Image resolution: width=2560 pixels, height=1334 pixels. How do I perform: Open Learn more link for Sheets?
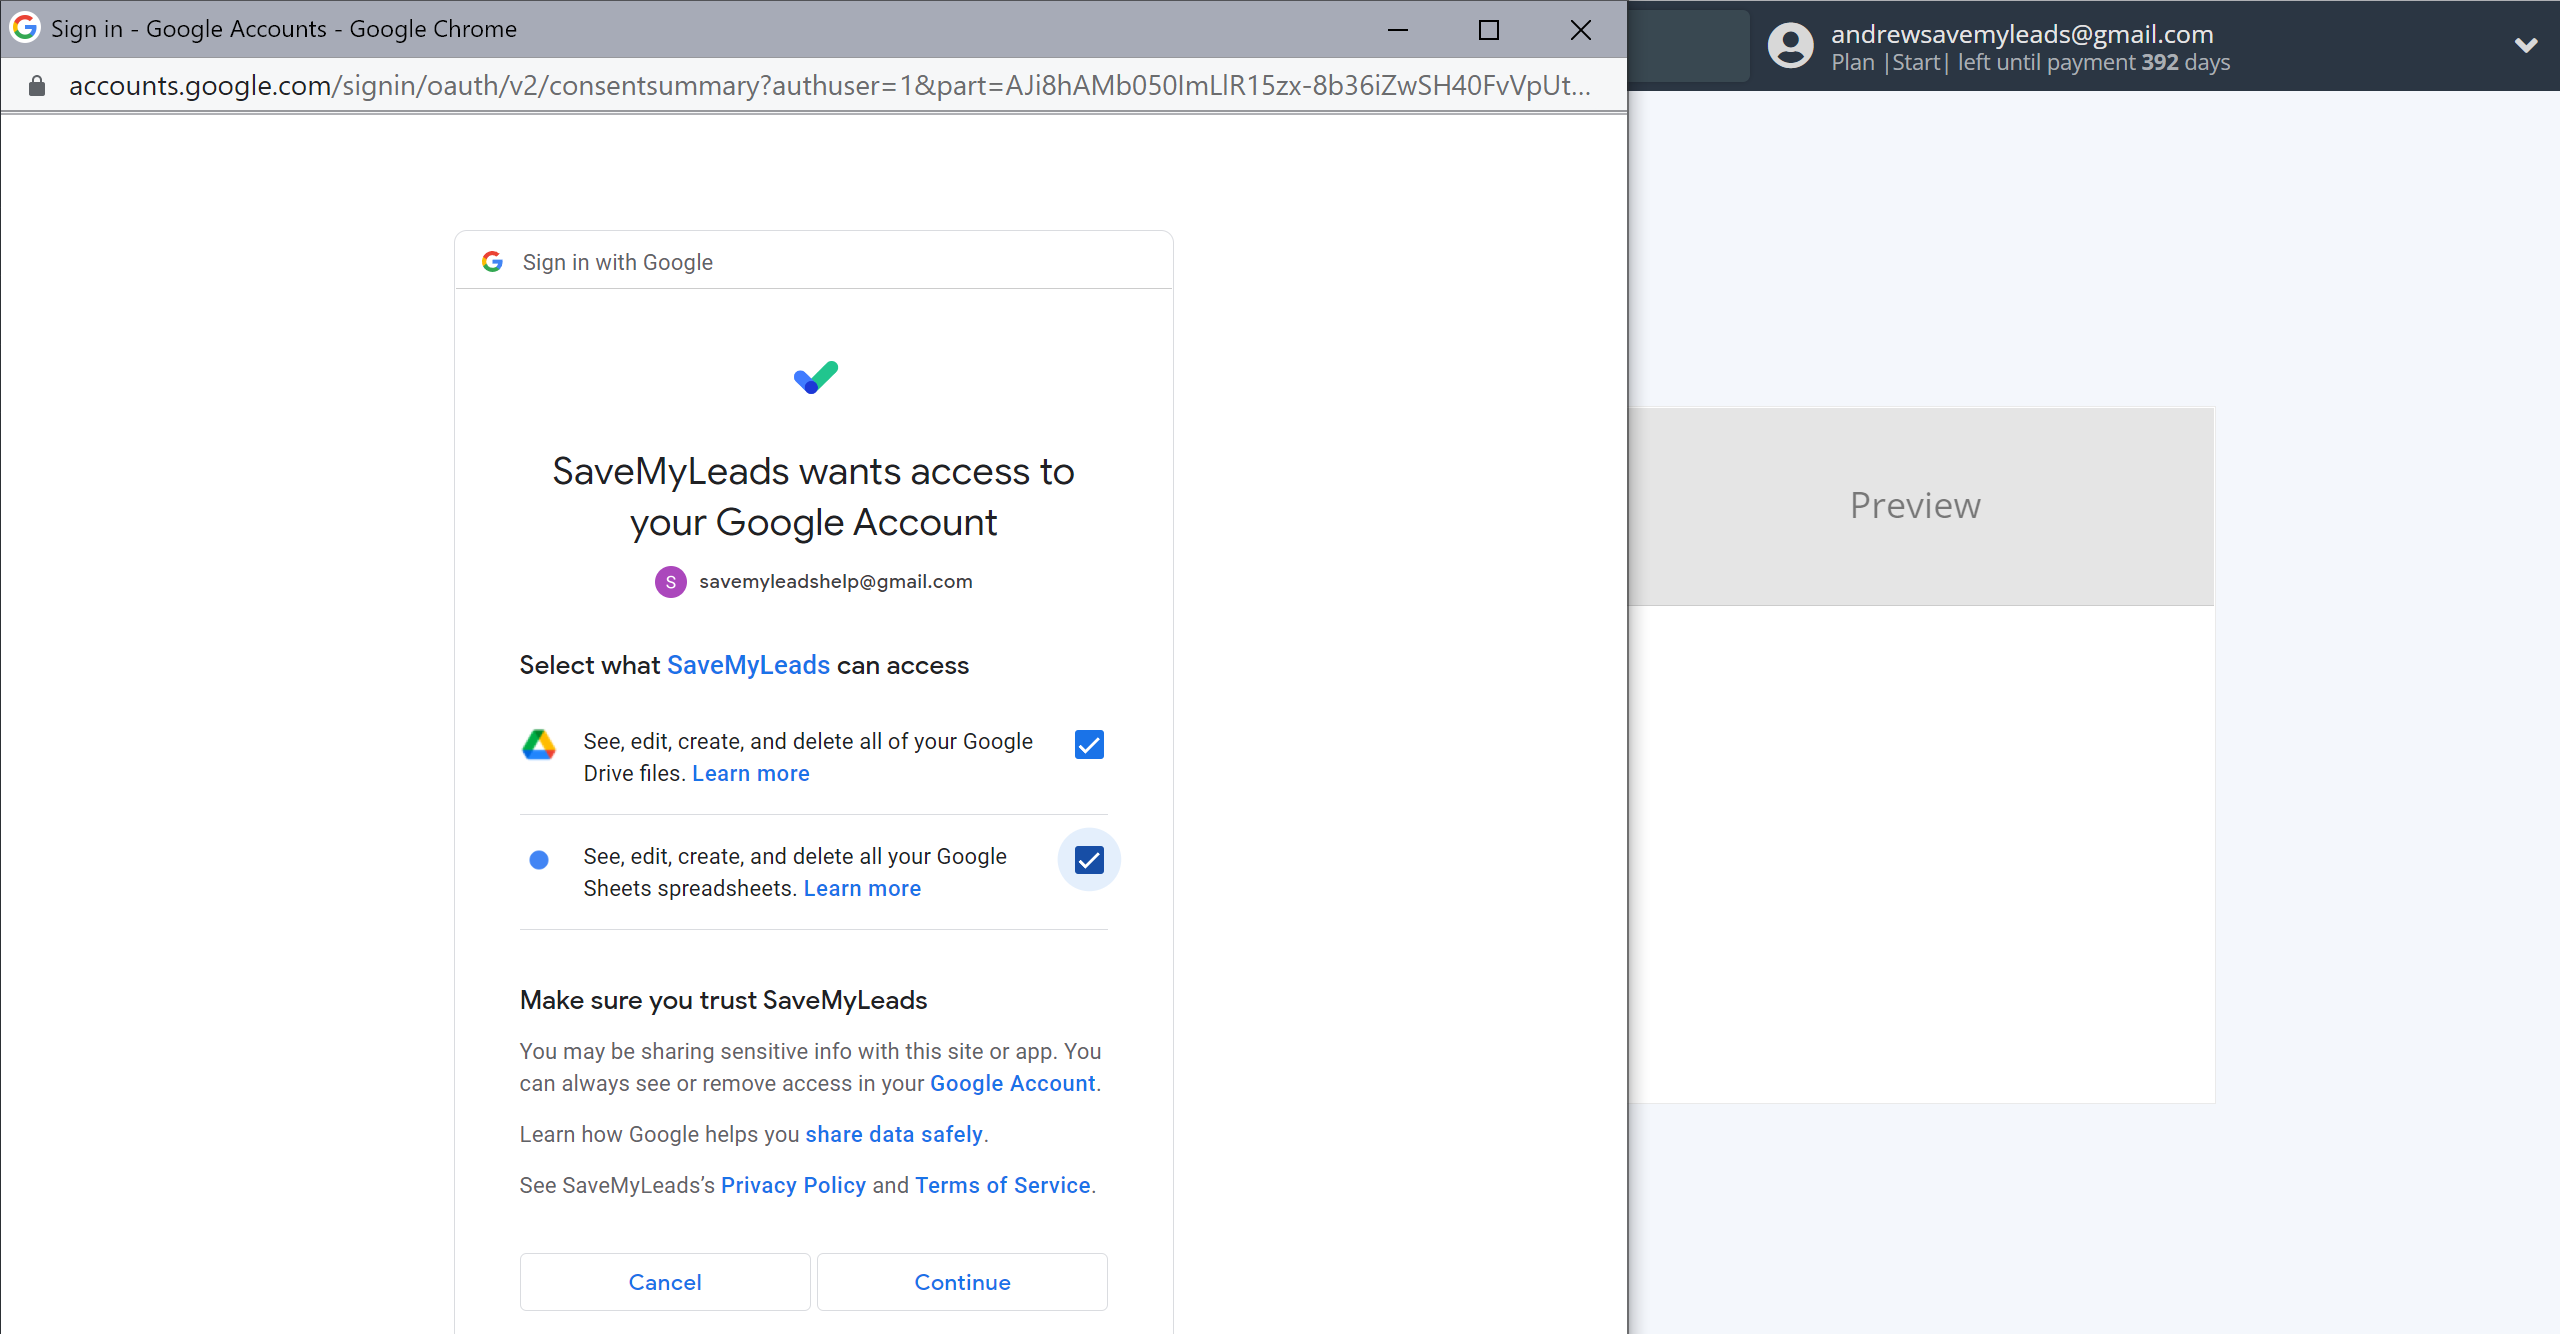862,889
